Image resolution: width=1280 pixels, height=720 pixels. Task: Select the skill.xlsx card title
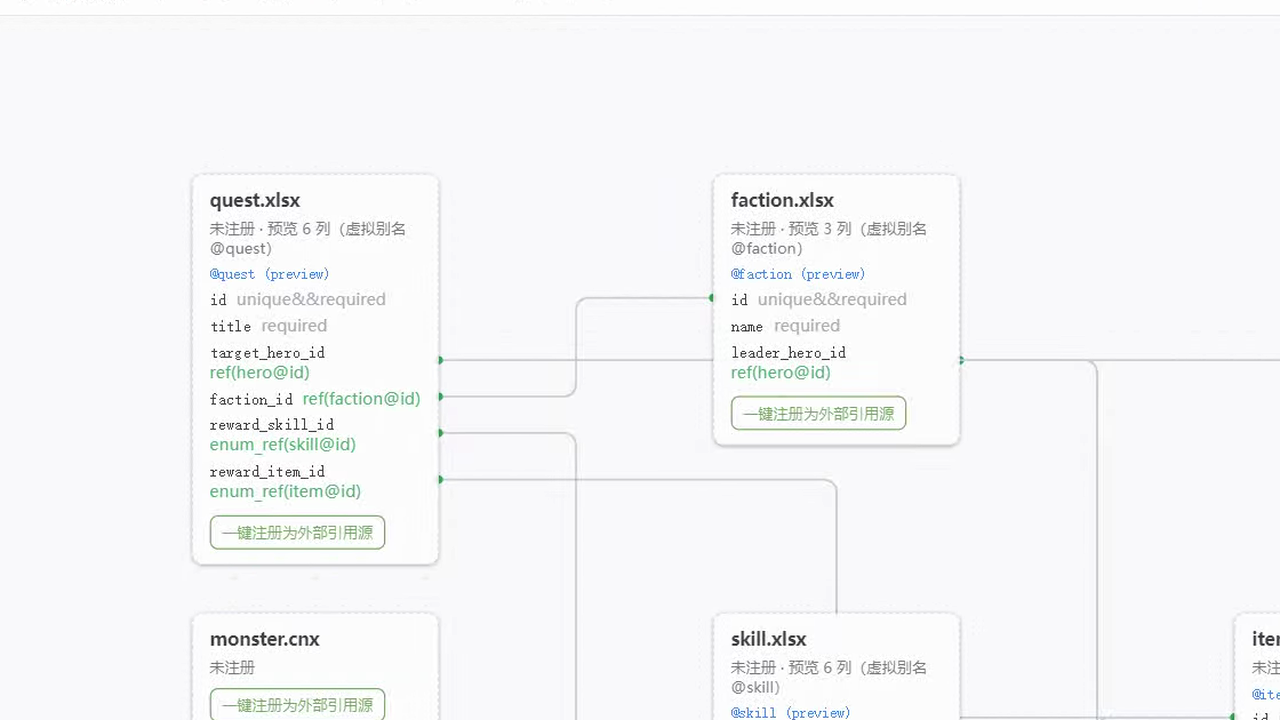point(768,639)
